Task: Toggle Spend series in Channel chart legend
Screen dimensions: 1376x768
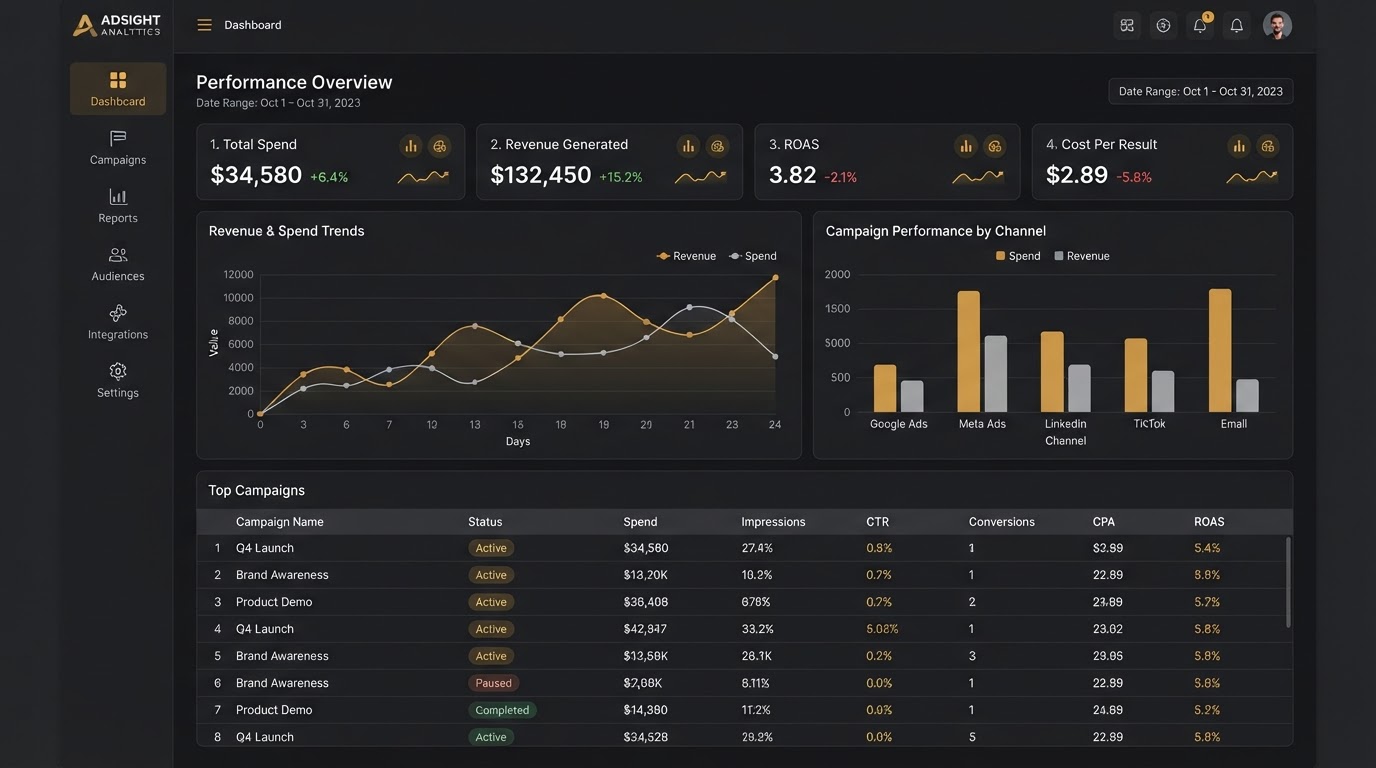Action: (1018, 256)
